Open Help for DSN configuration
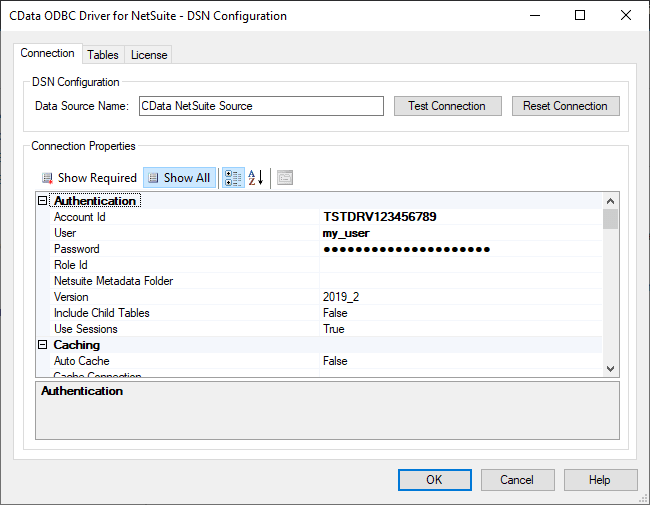Screen dimensions: 650x505 (x=600, y=480)
